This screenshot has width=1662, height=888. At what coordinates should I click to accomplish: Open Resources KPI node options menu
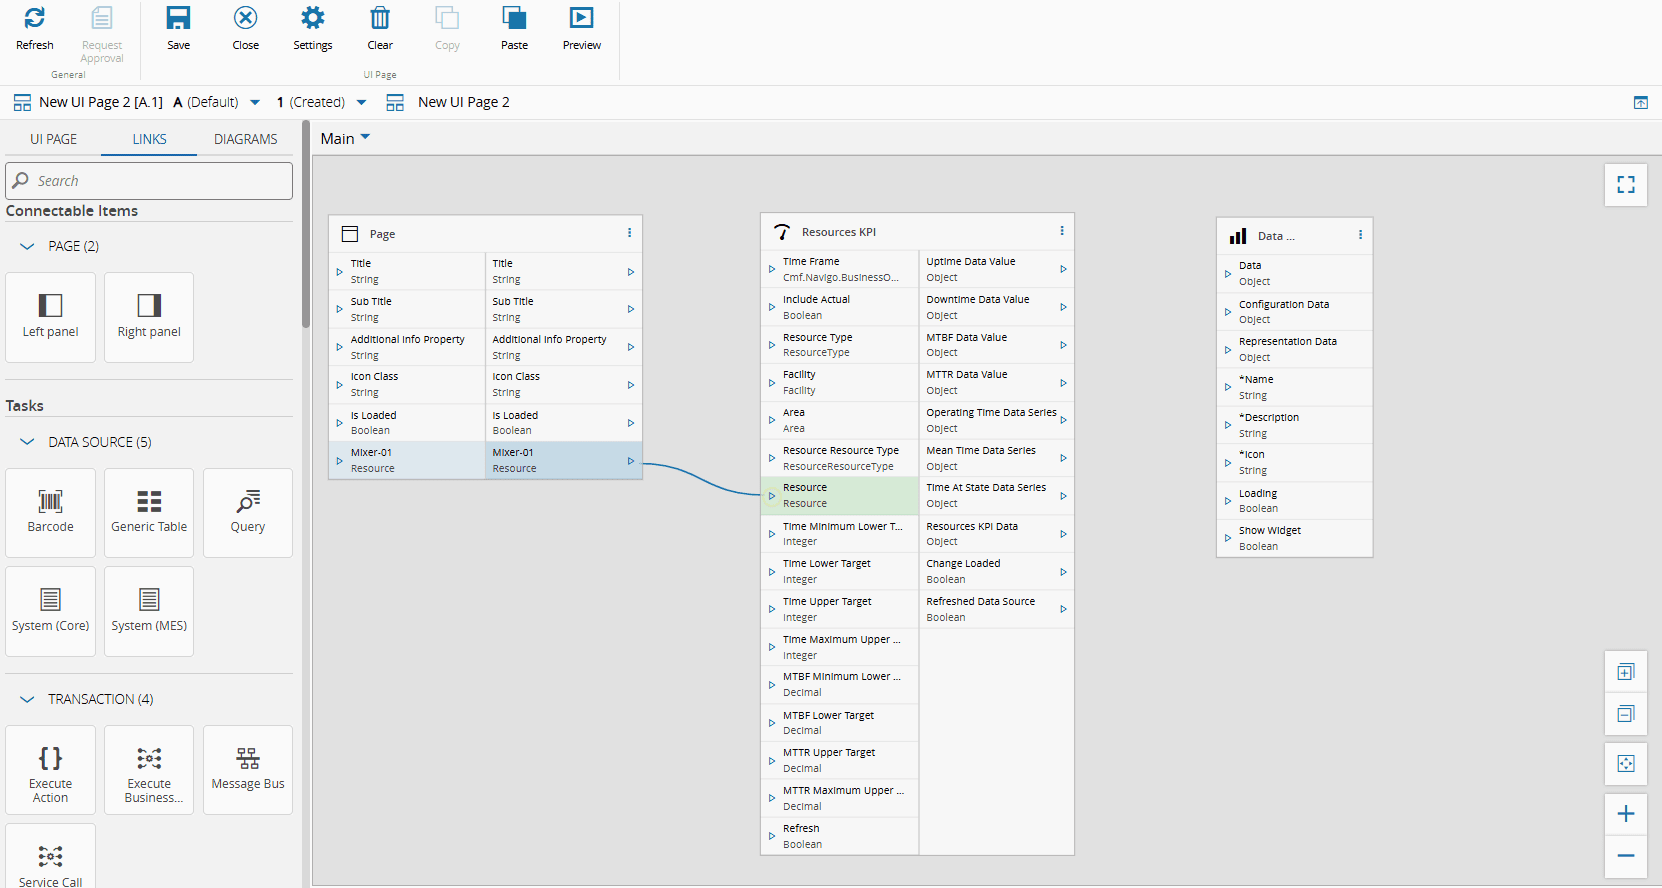tap(1062, 231)
